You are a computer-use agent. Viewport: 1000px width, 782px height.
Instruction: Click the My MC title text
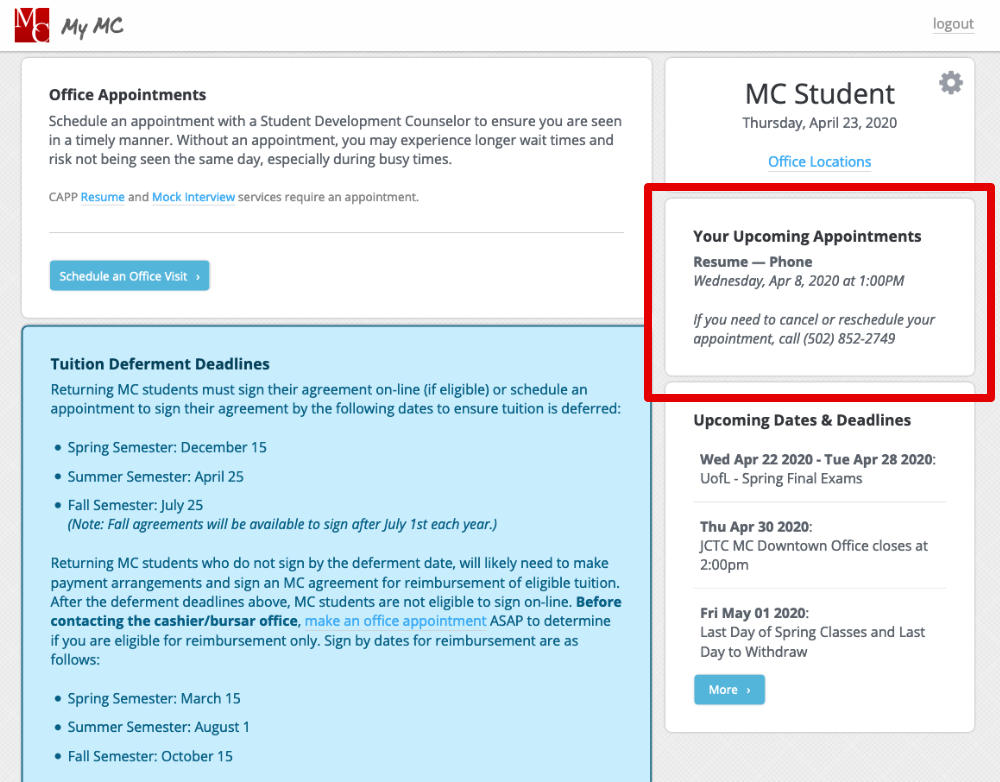click(92, 27)
